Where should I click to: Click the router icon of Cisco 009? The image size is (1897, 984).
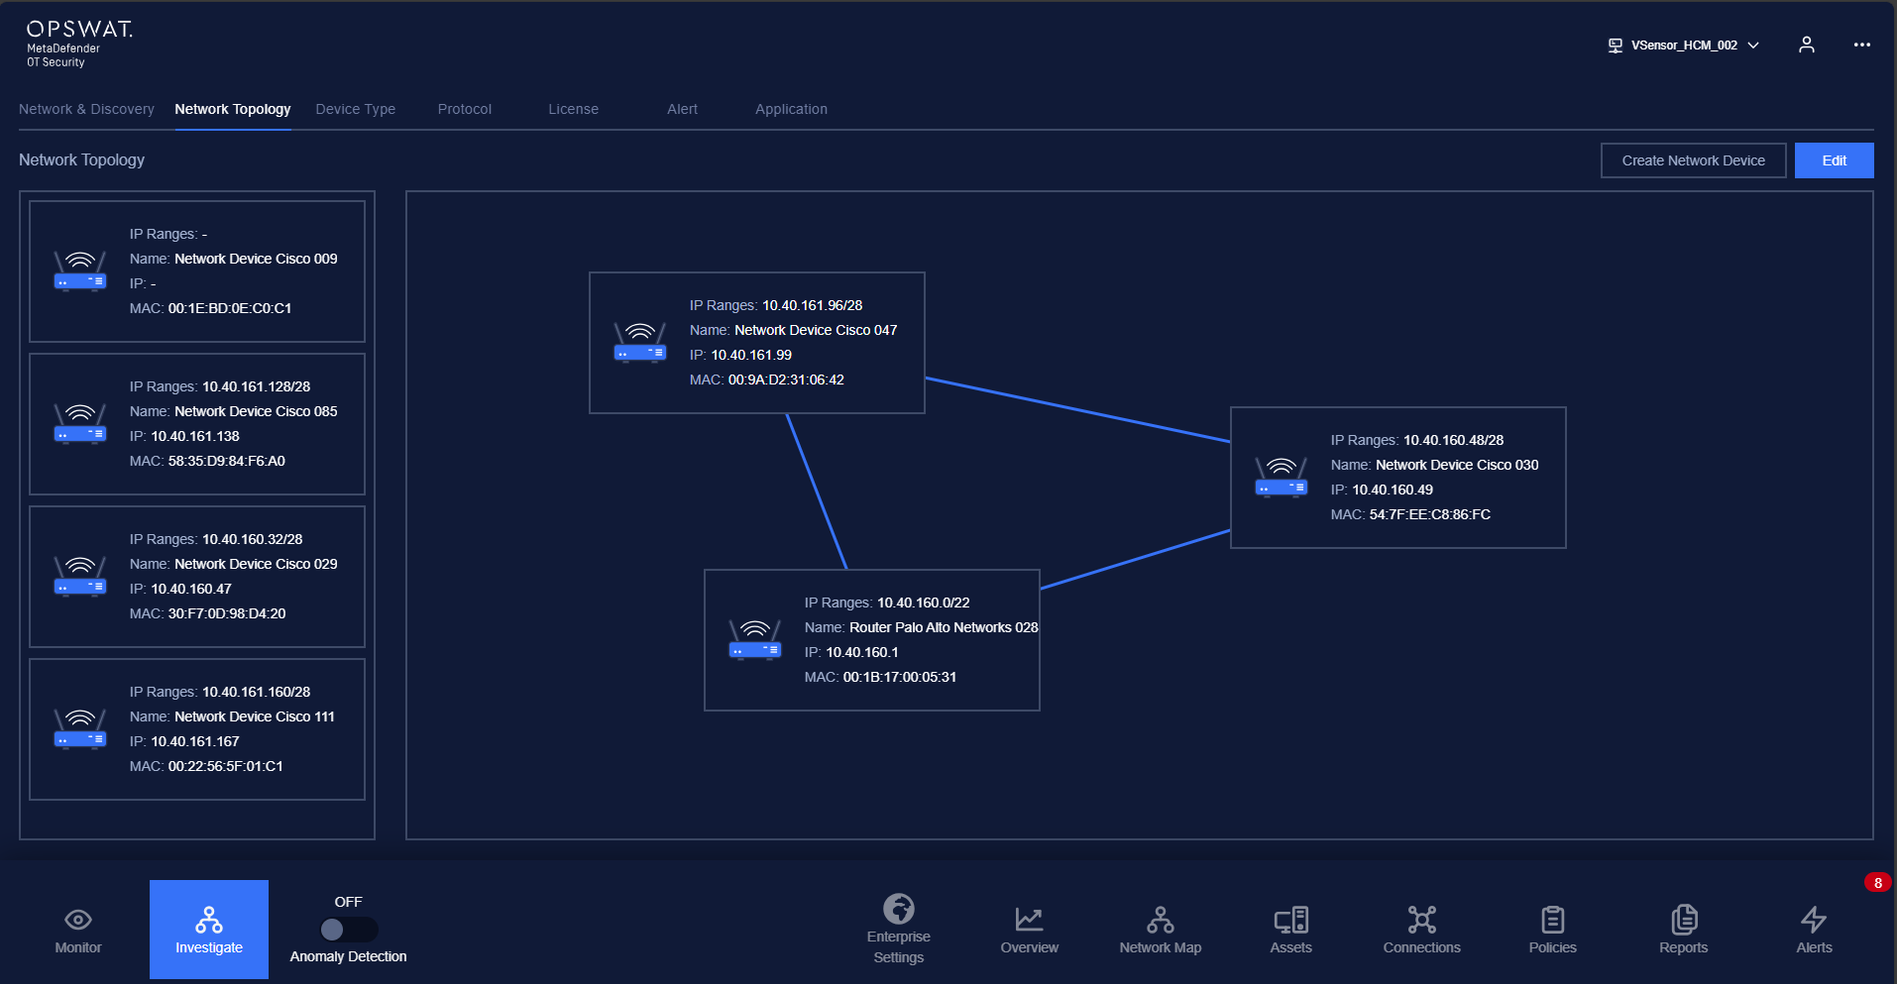(80, 271)
